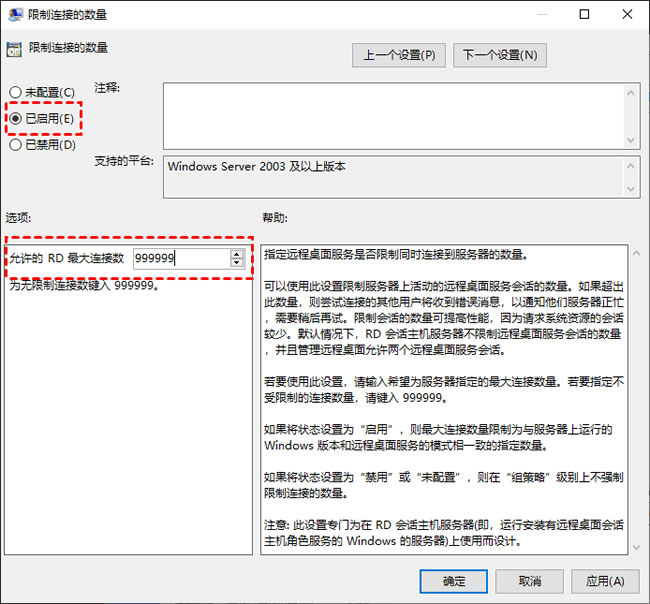Click supported platform box scroll up arrow
This screenshot has height=604, width=650.
click(x=631, y=166)
